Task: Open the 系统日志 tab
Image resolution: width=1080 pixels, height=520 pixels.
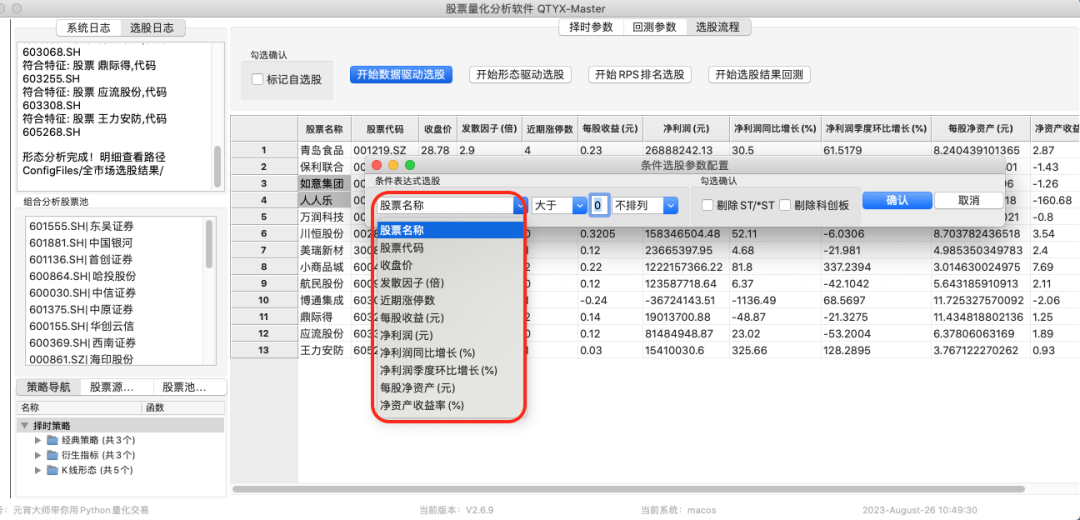Action: click(87, 28)
